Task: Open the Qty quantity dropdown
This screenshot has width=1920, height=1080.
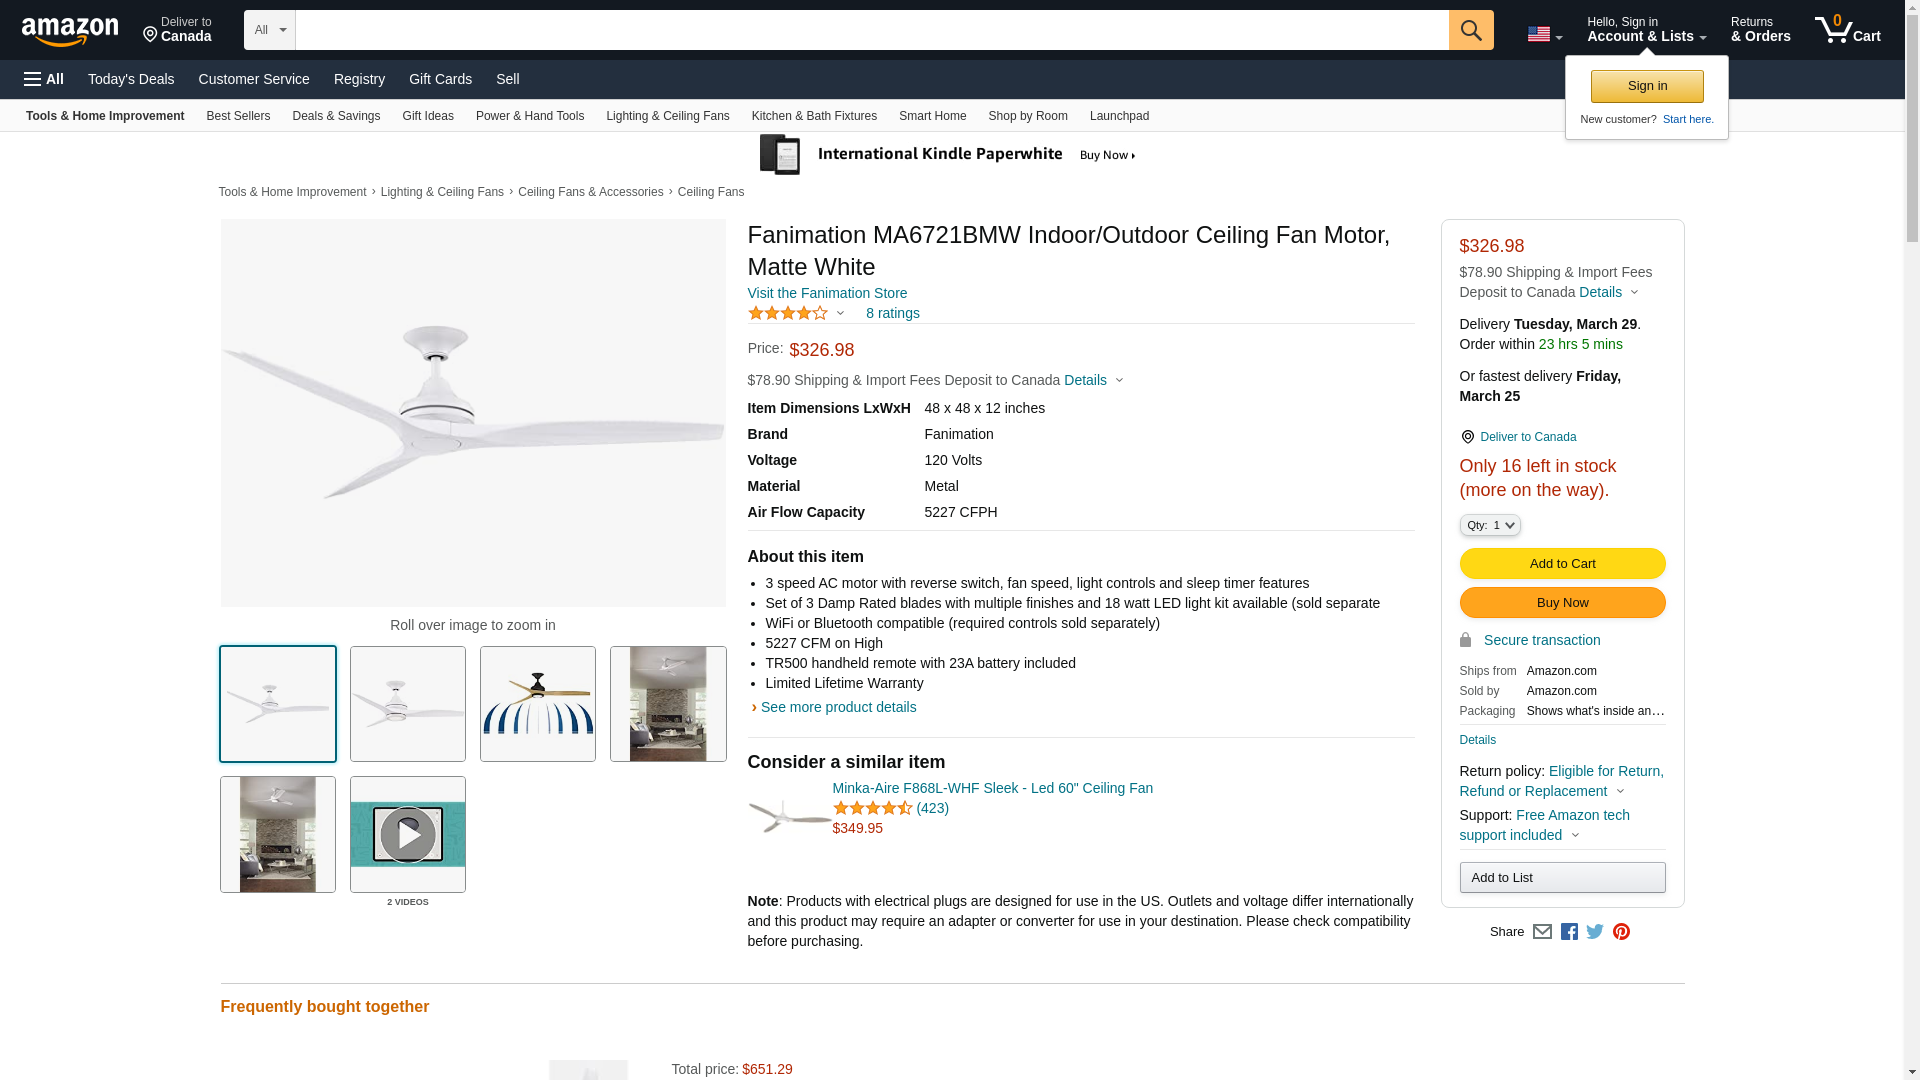Action: coord(1489,525)
